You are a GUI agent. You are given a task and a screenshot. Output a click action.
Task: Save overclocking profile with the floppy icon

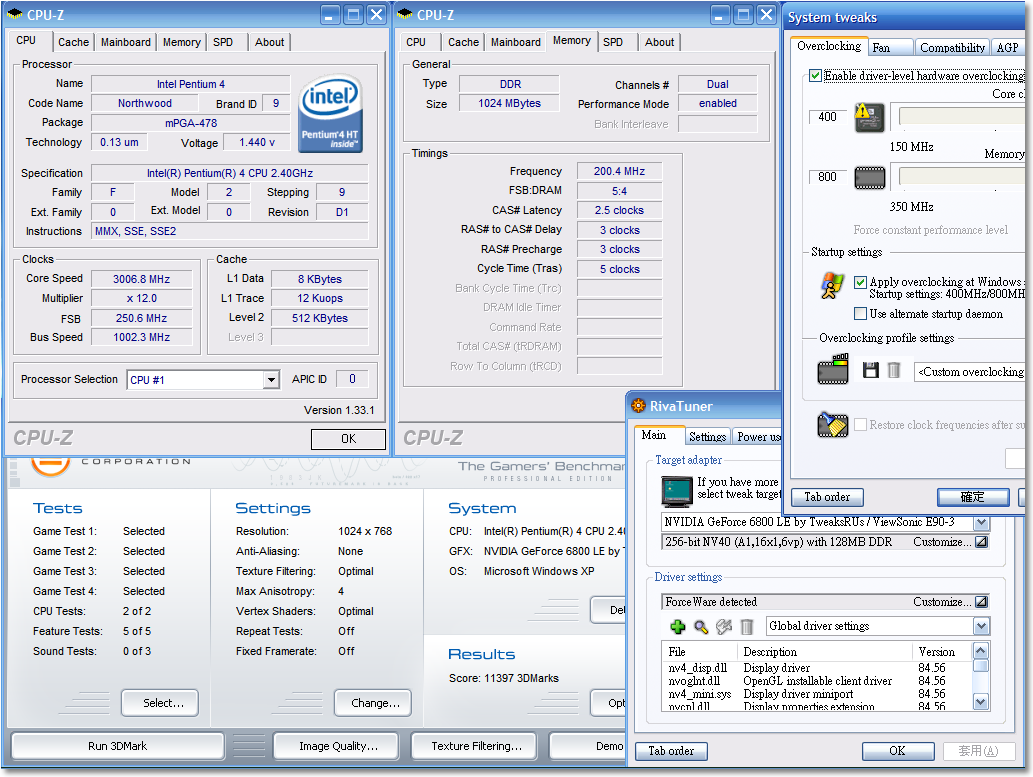click(871, 370)
